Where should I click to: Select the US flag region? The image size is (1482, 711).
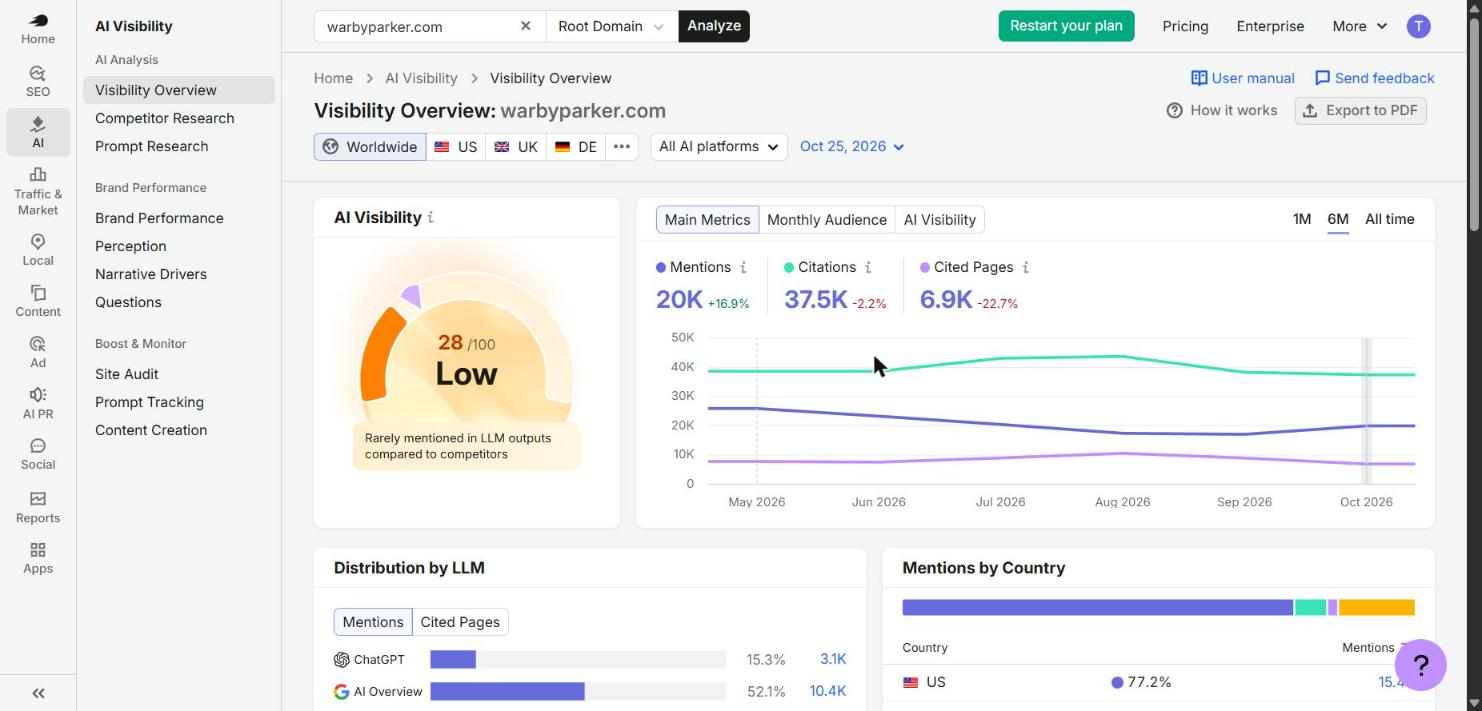(456, 147)
